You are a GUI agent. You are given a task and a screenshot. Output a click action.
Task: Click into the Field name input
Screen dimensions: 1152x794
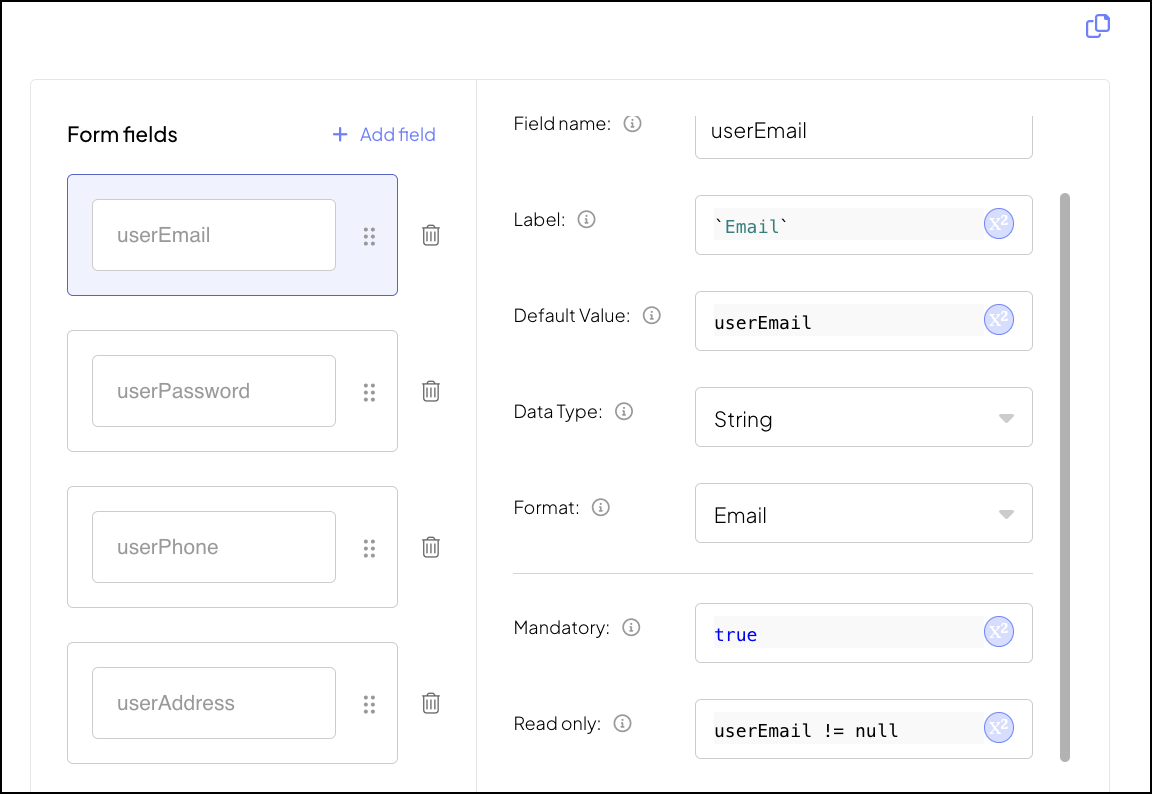tap(863, 132)
